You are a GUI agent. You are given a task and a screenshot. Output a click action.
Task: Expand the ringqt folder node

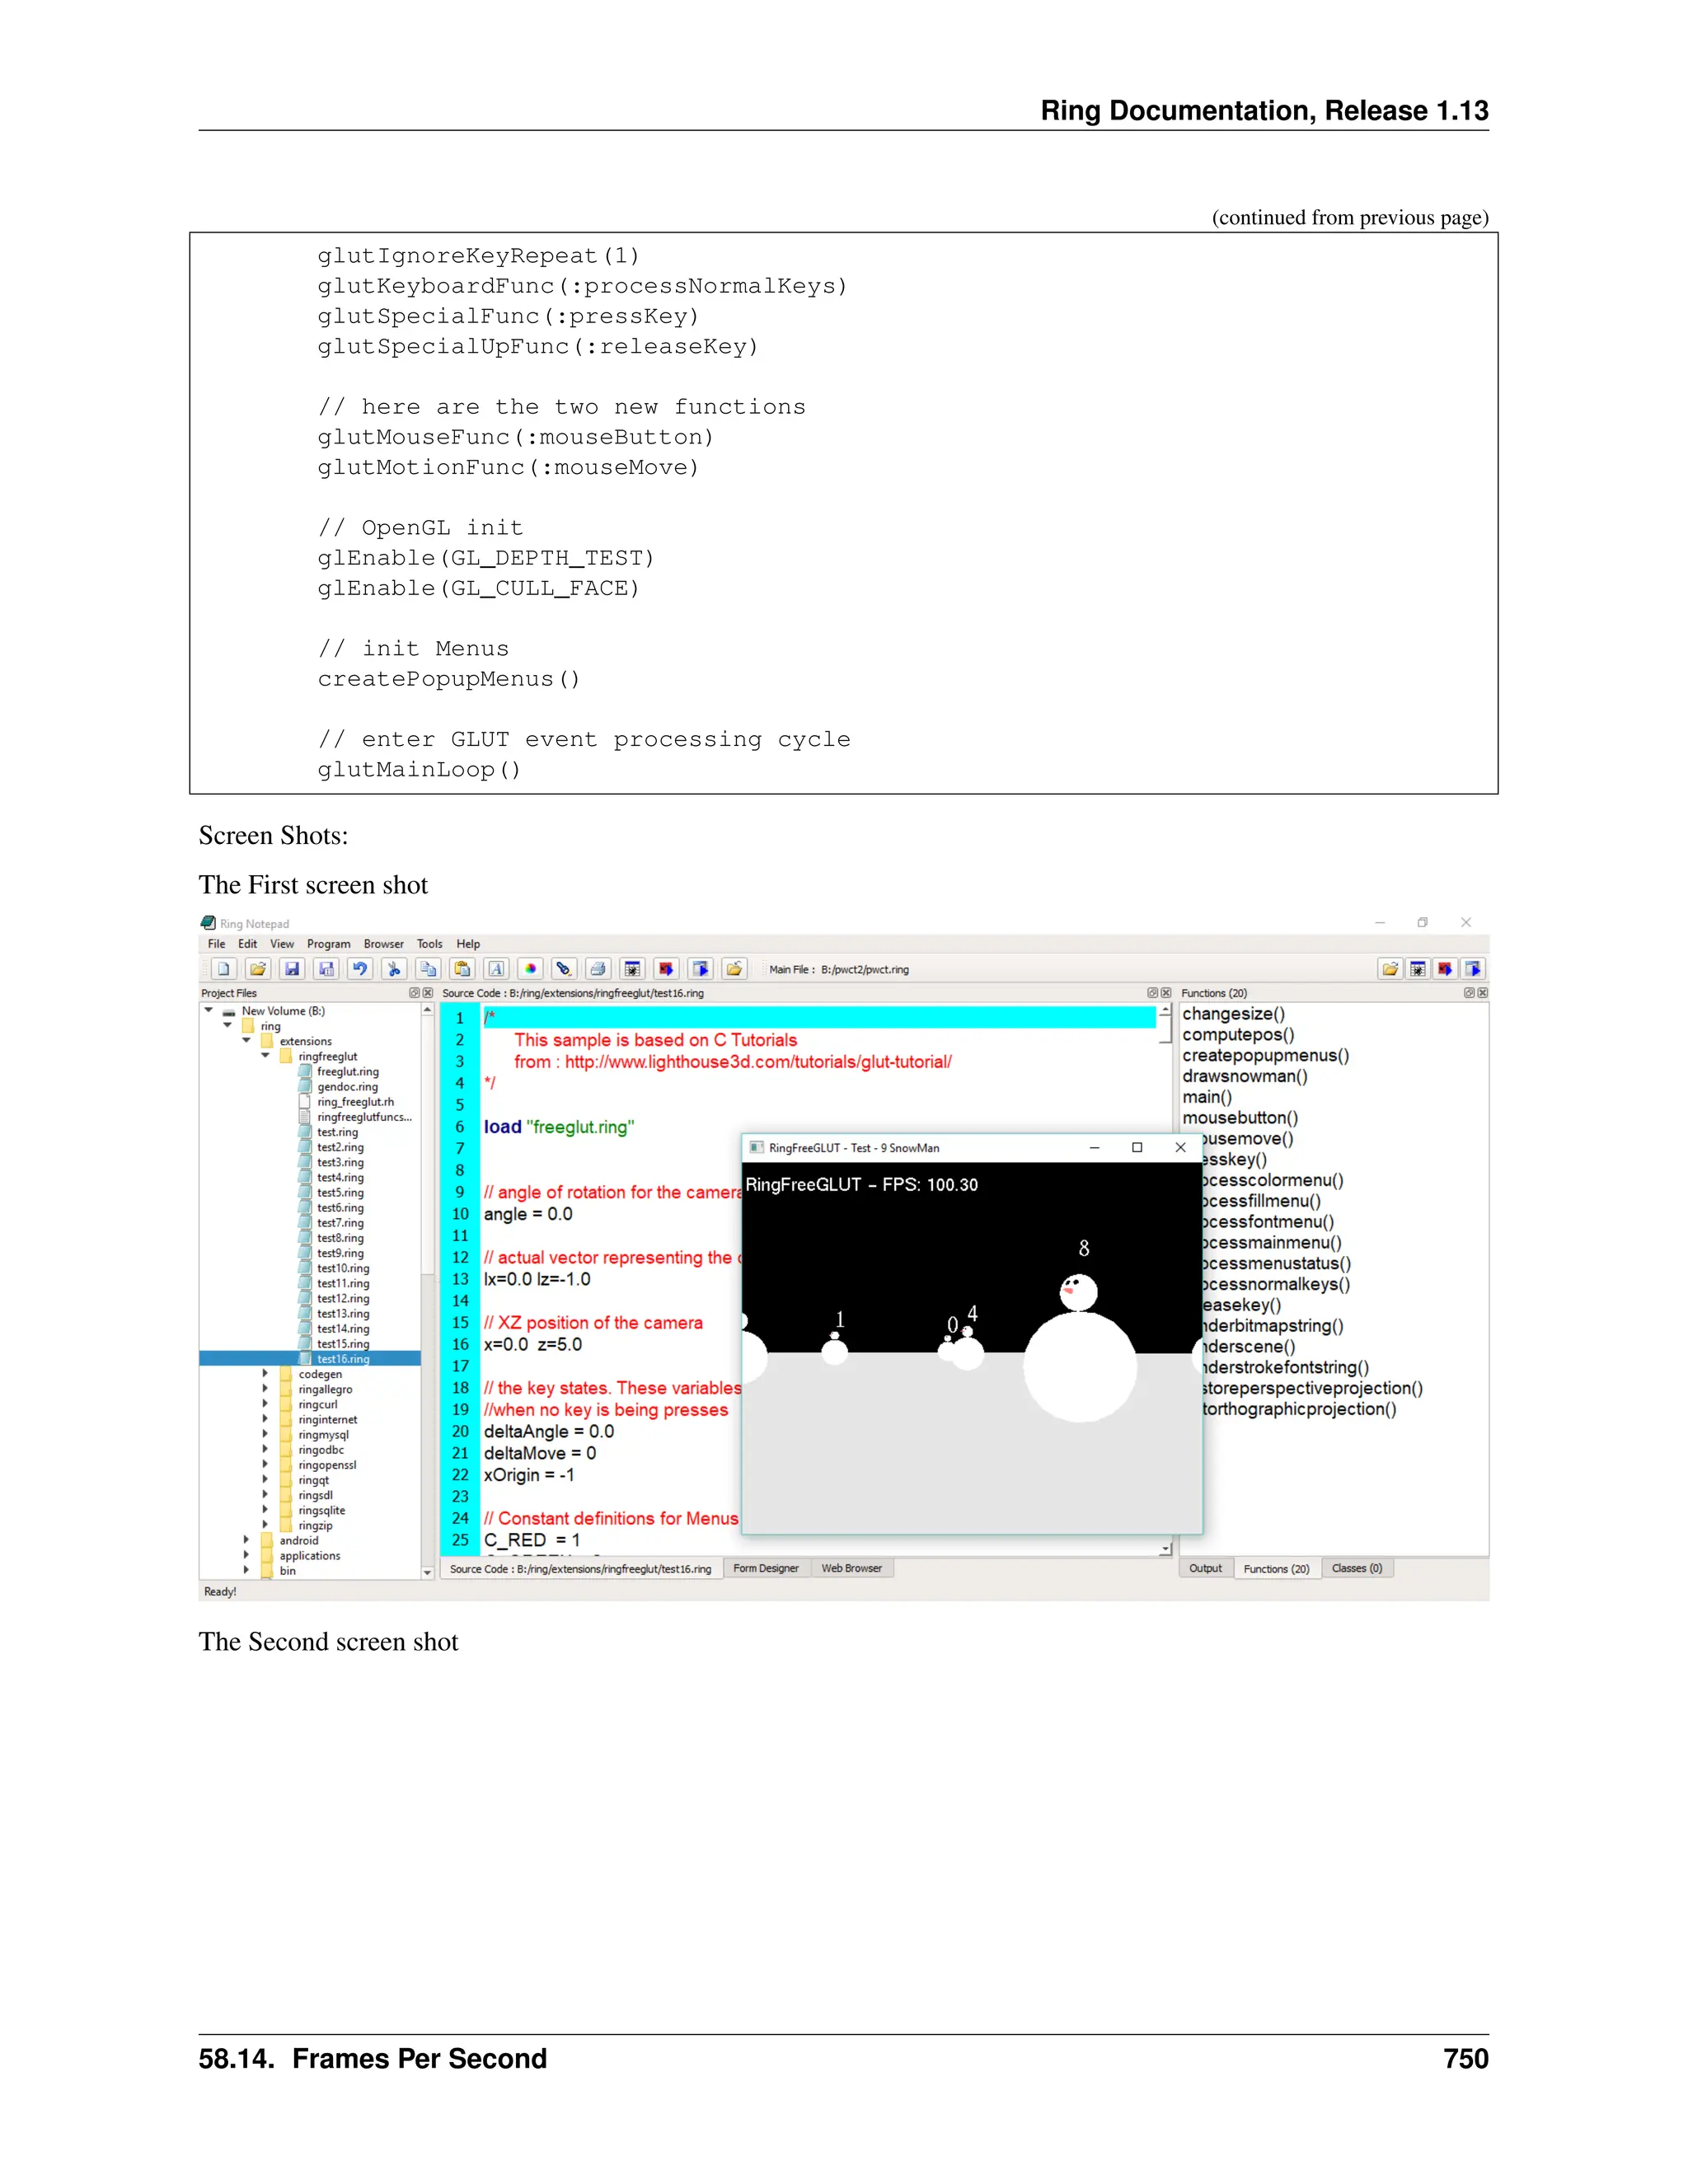(265, 1480)
